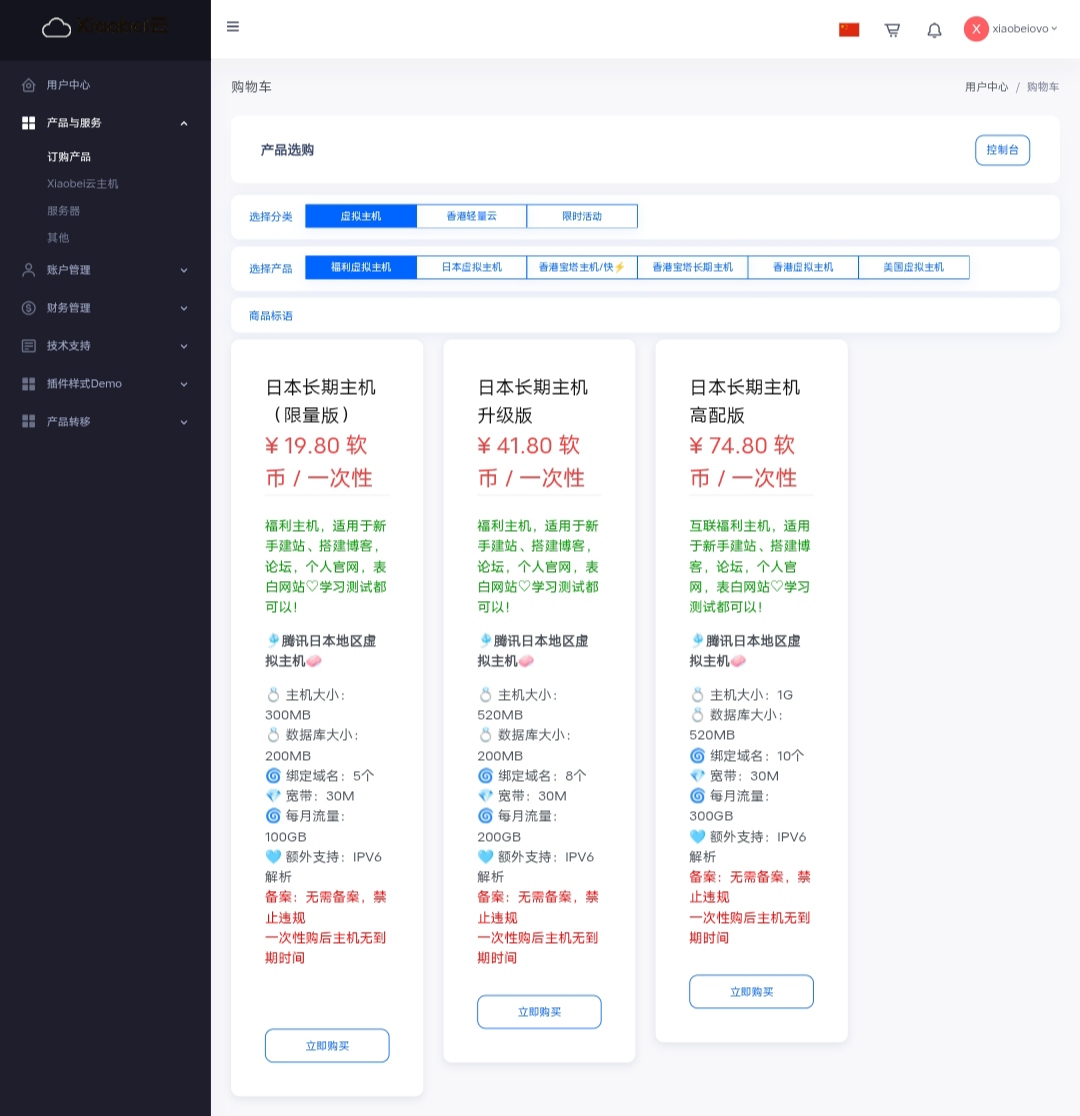
Task: Select the 限时活动 category tab
Action: (582, 216)
